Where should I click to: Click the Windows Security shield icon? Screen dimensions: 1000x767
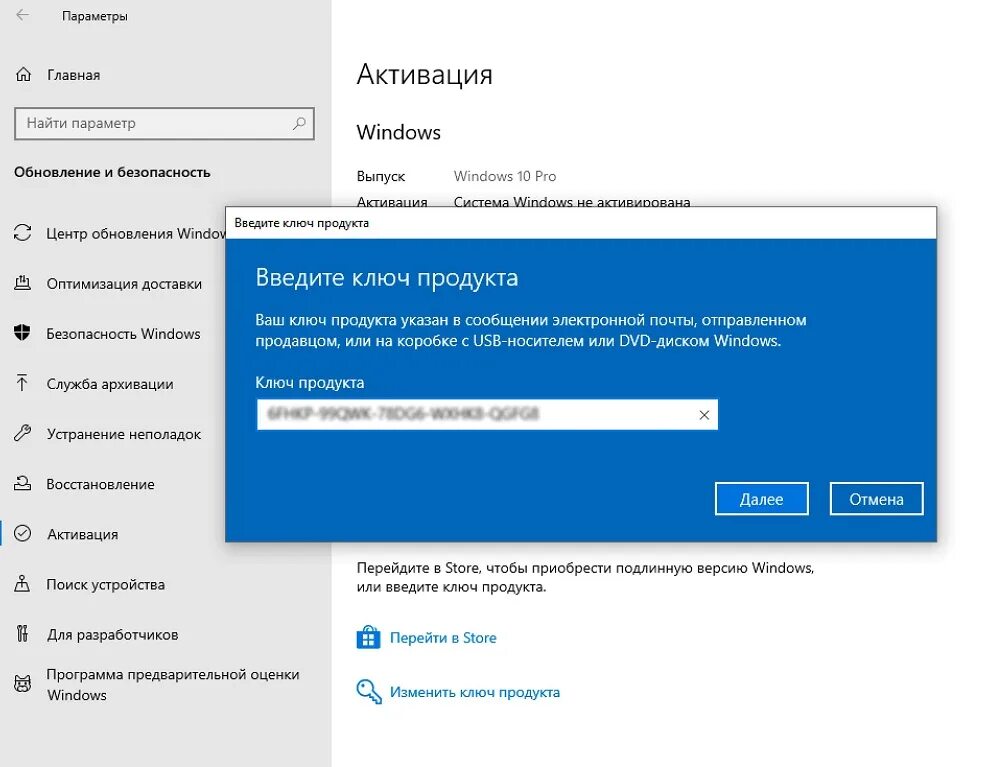tap(22, 333)
